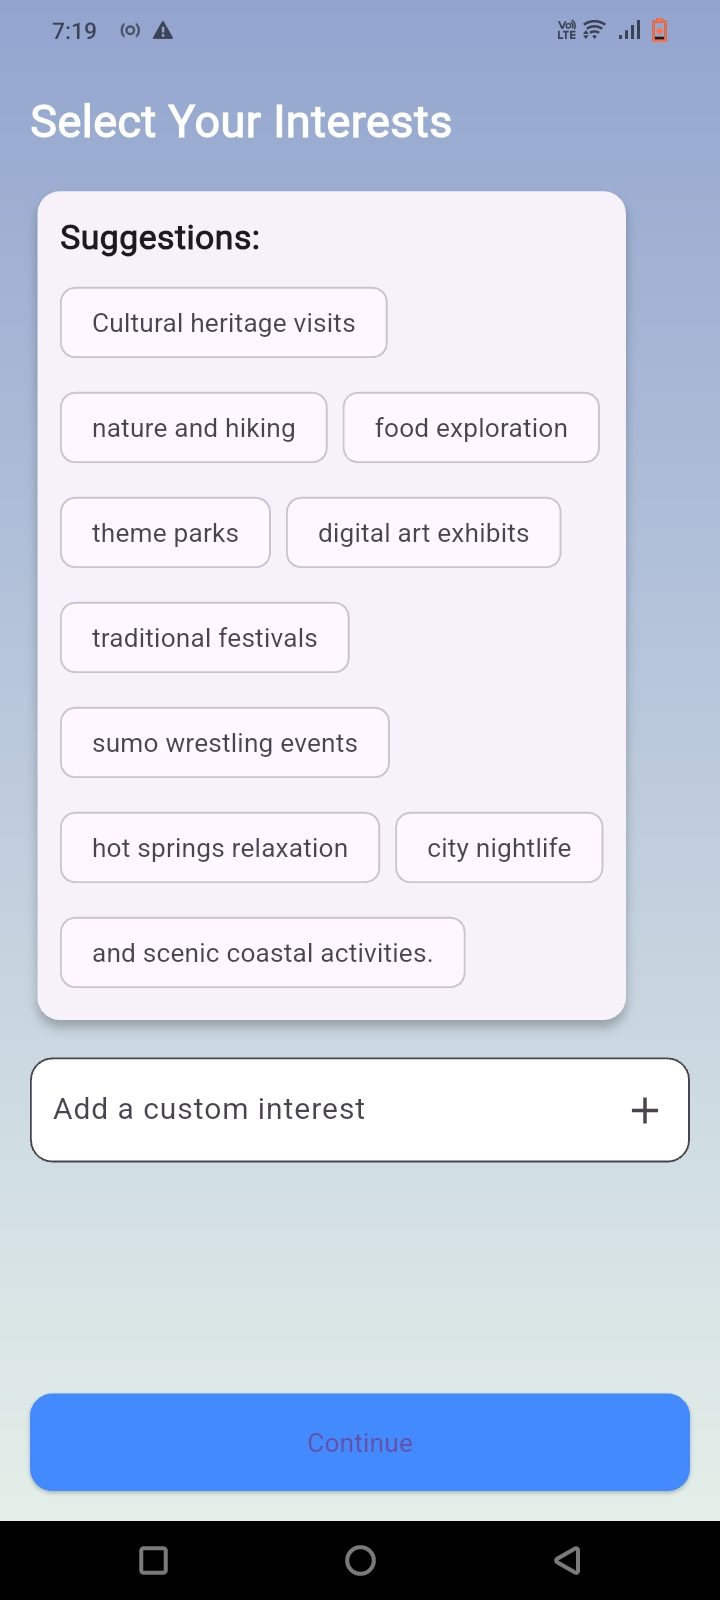Screen dimensions: 720x1600
Task: Tap the battery icon in status bar
Action: pyautogui.click(x=659, y=31)
